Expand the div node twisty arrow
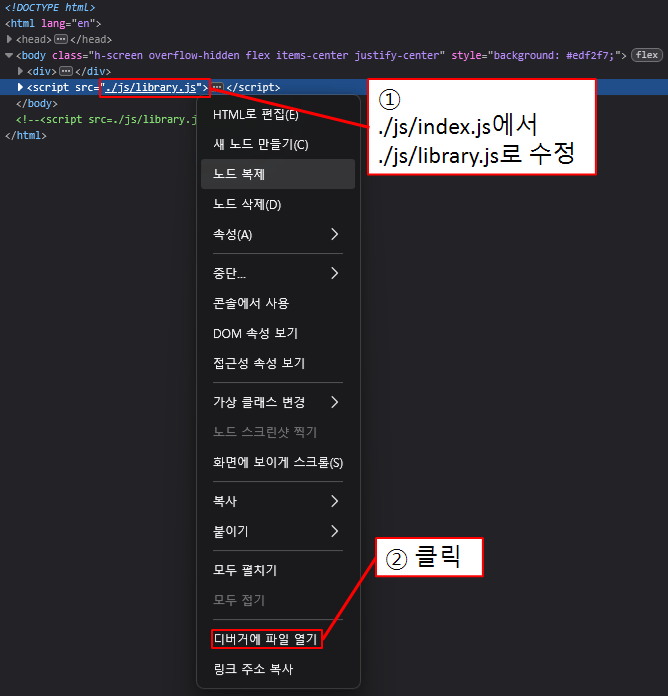 22,72
